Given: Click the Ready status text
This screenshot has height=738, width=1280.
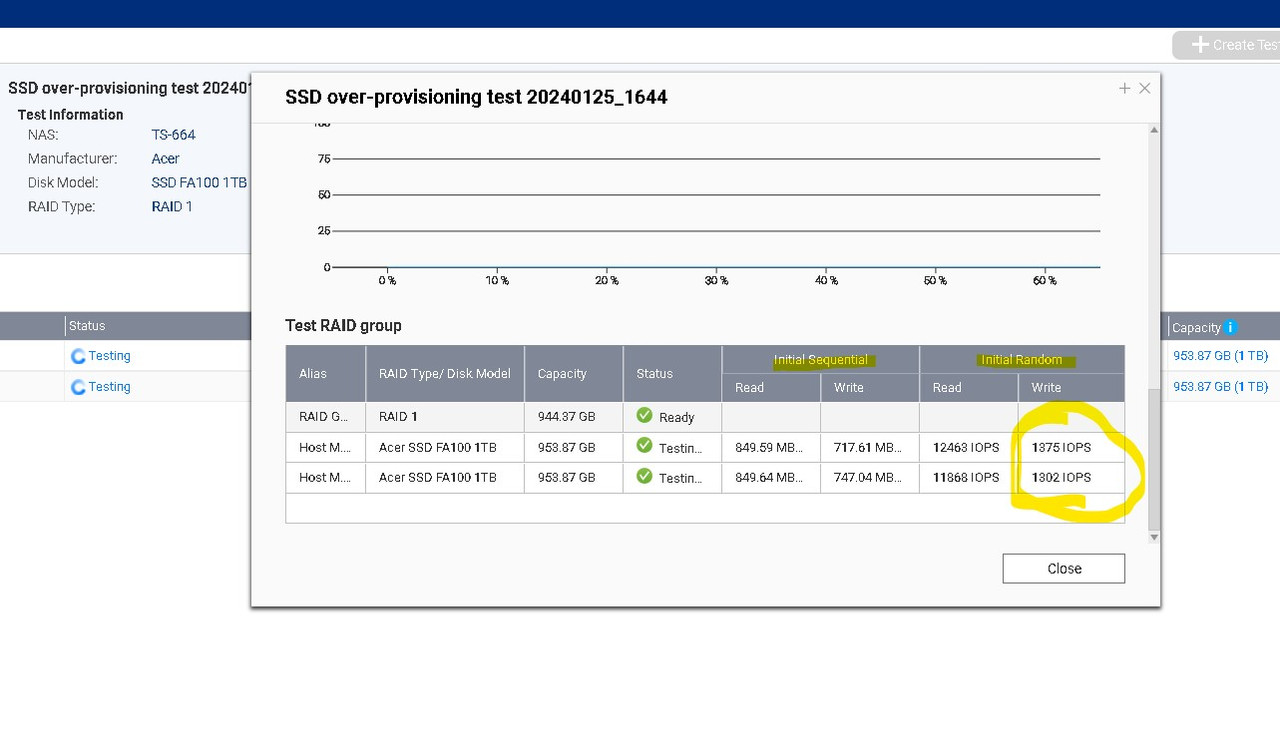Looking at the screenshot, I should click(676, 418).
